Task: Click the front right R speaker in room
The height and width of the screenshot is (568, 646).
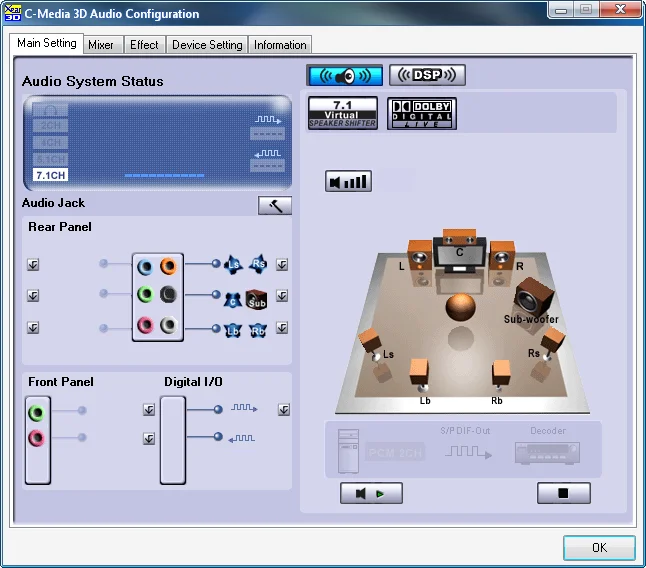Action: pyautogui.click(x=502, y=255)
